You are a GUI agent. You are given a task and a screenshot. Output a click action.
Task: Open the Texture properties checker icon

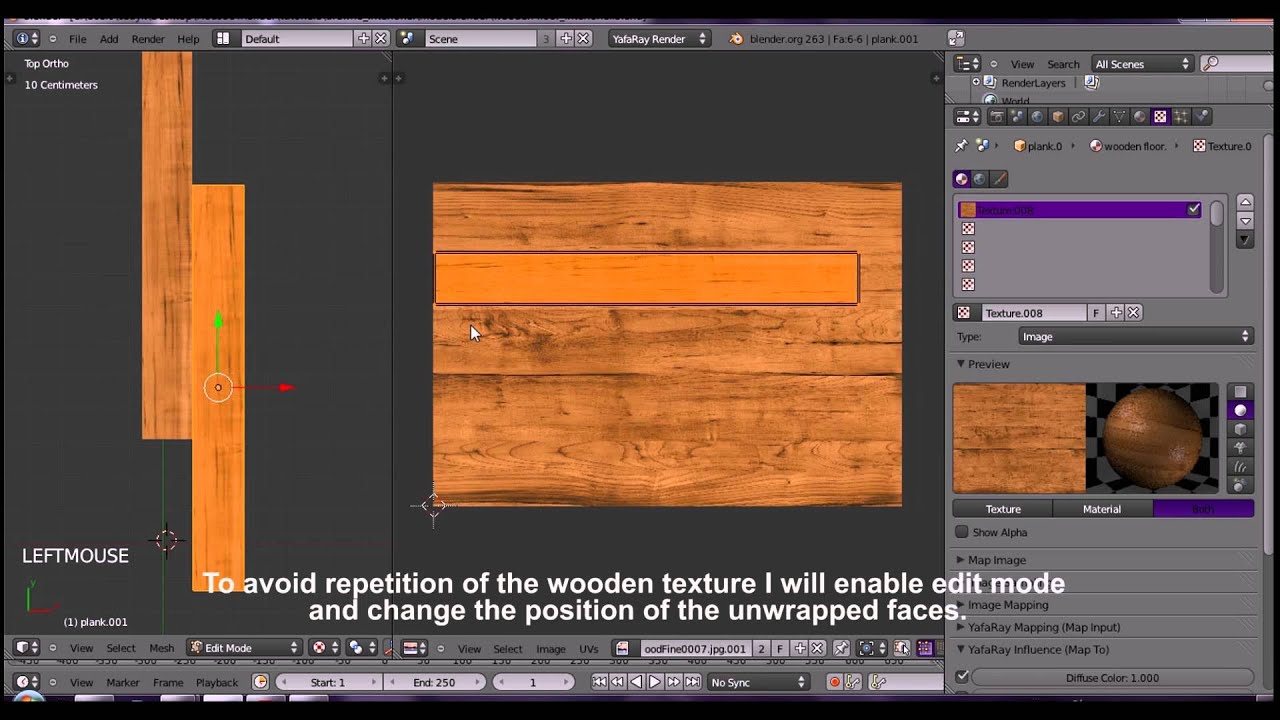[1160, 117]
